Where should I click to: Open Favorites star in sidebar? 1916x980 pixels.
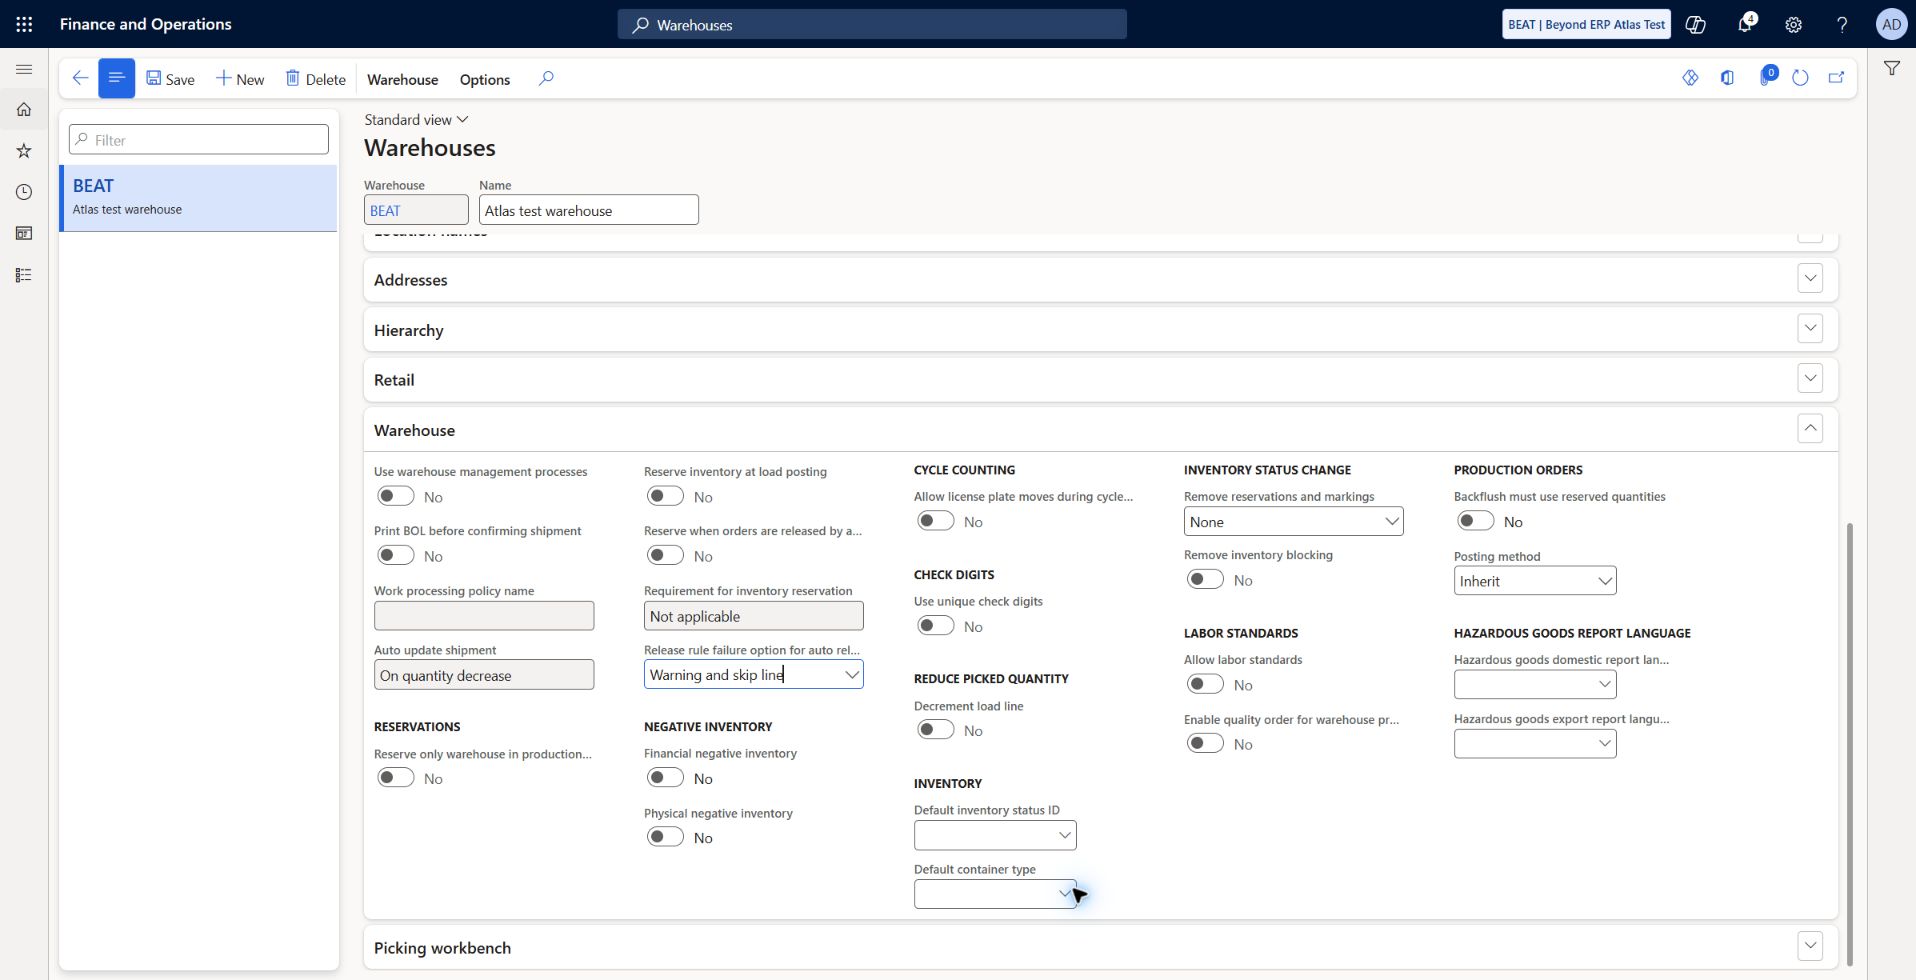[x=24, y=151]
